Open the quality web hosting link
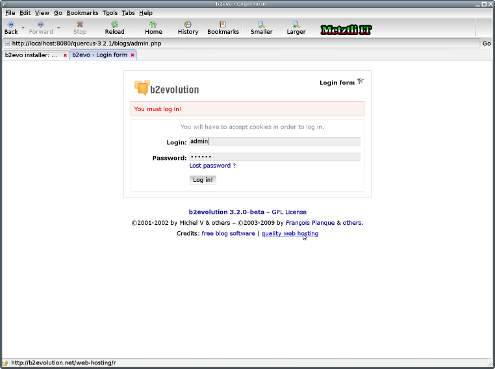This screenshot has height=369, width=495. 290,234
